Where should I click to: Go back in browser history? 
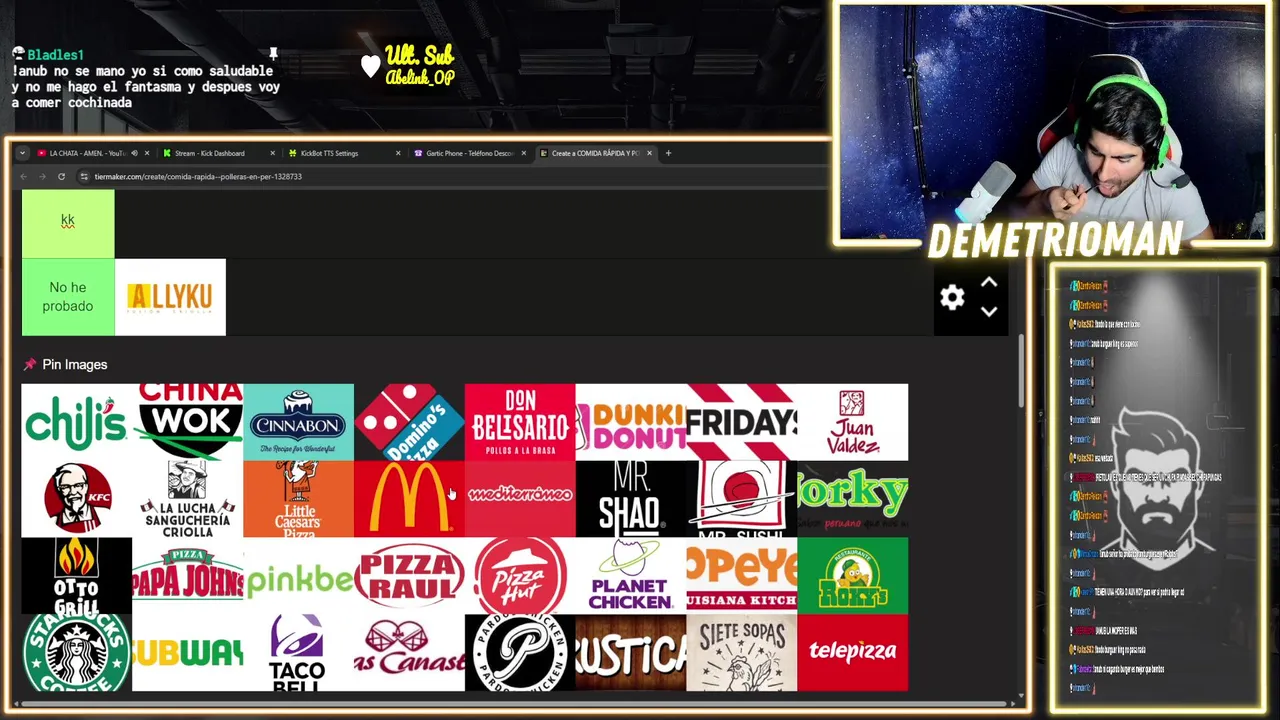(24, 177)
